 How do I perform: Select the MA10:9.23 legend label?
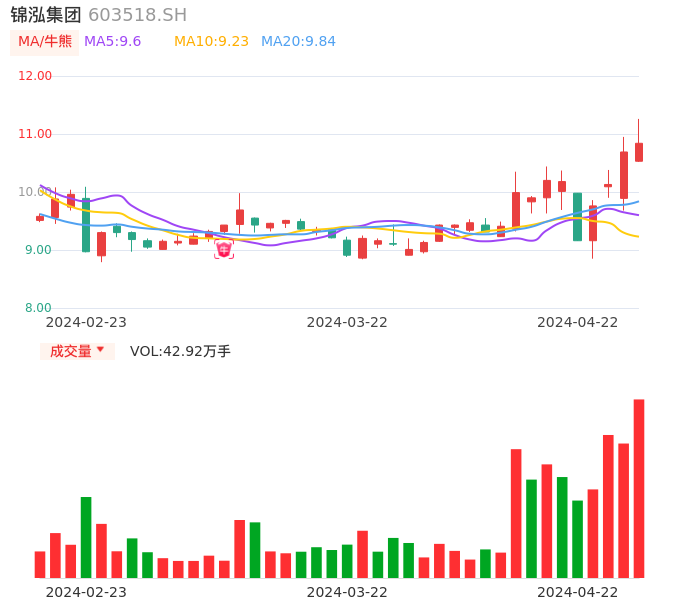coord(211,42)
